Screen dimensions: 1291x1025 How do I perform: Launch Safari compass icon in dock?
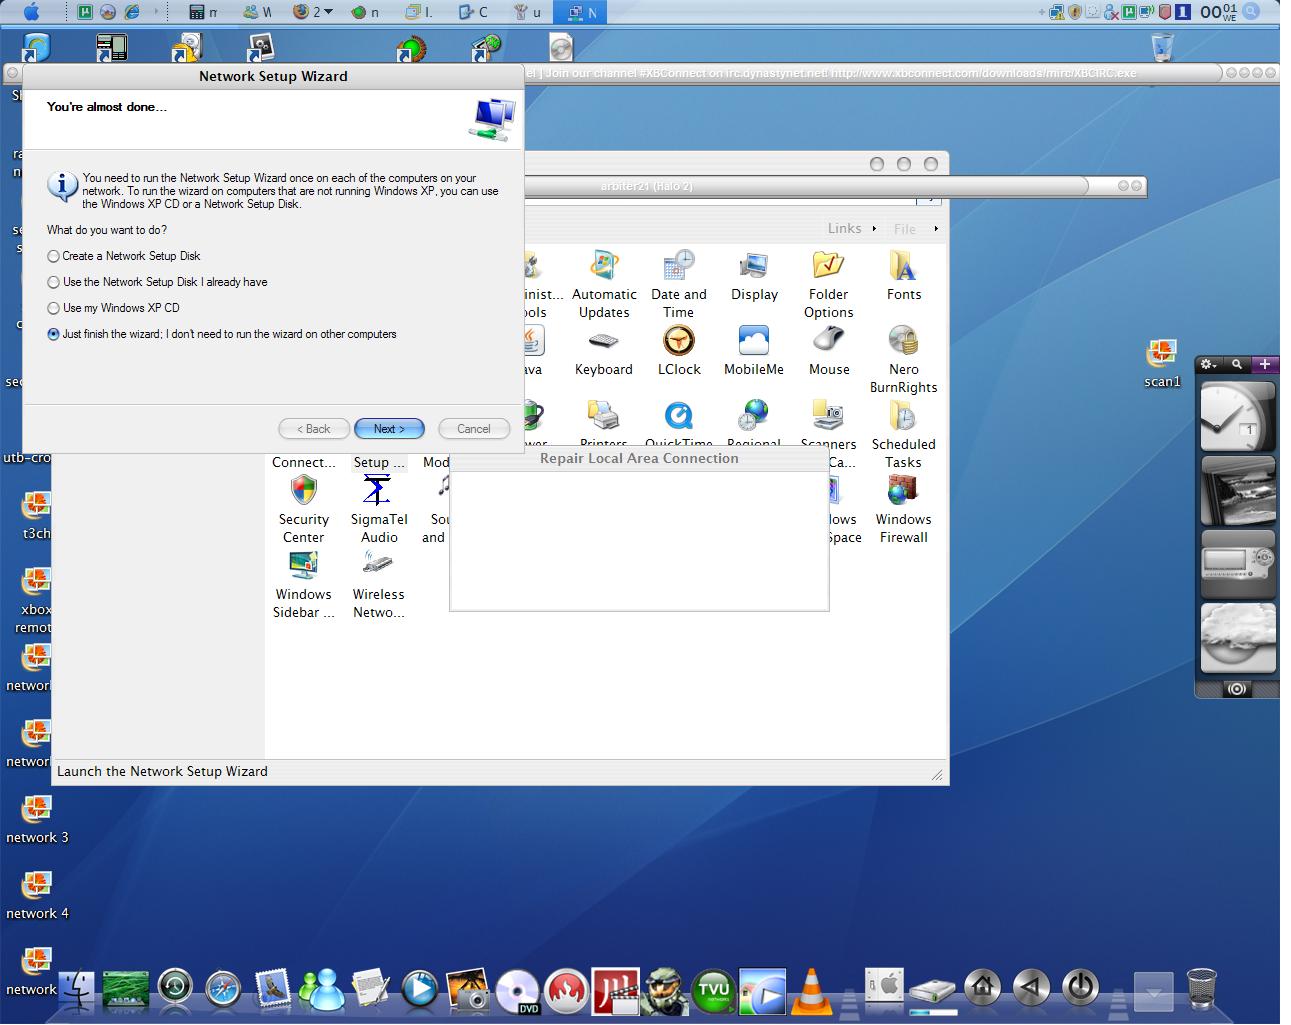point(223,990)
